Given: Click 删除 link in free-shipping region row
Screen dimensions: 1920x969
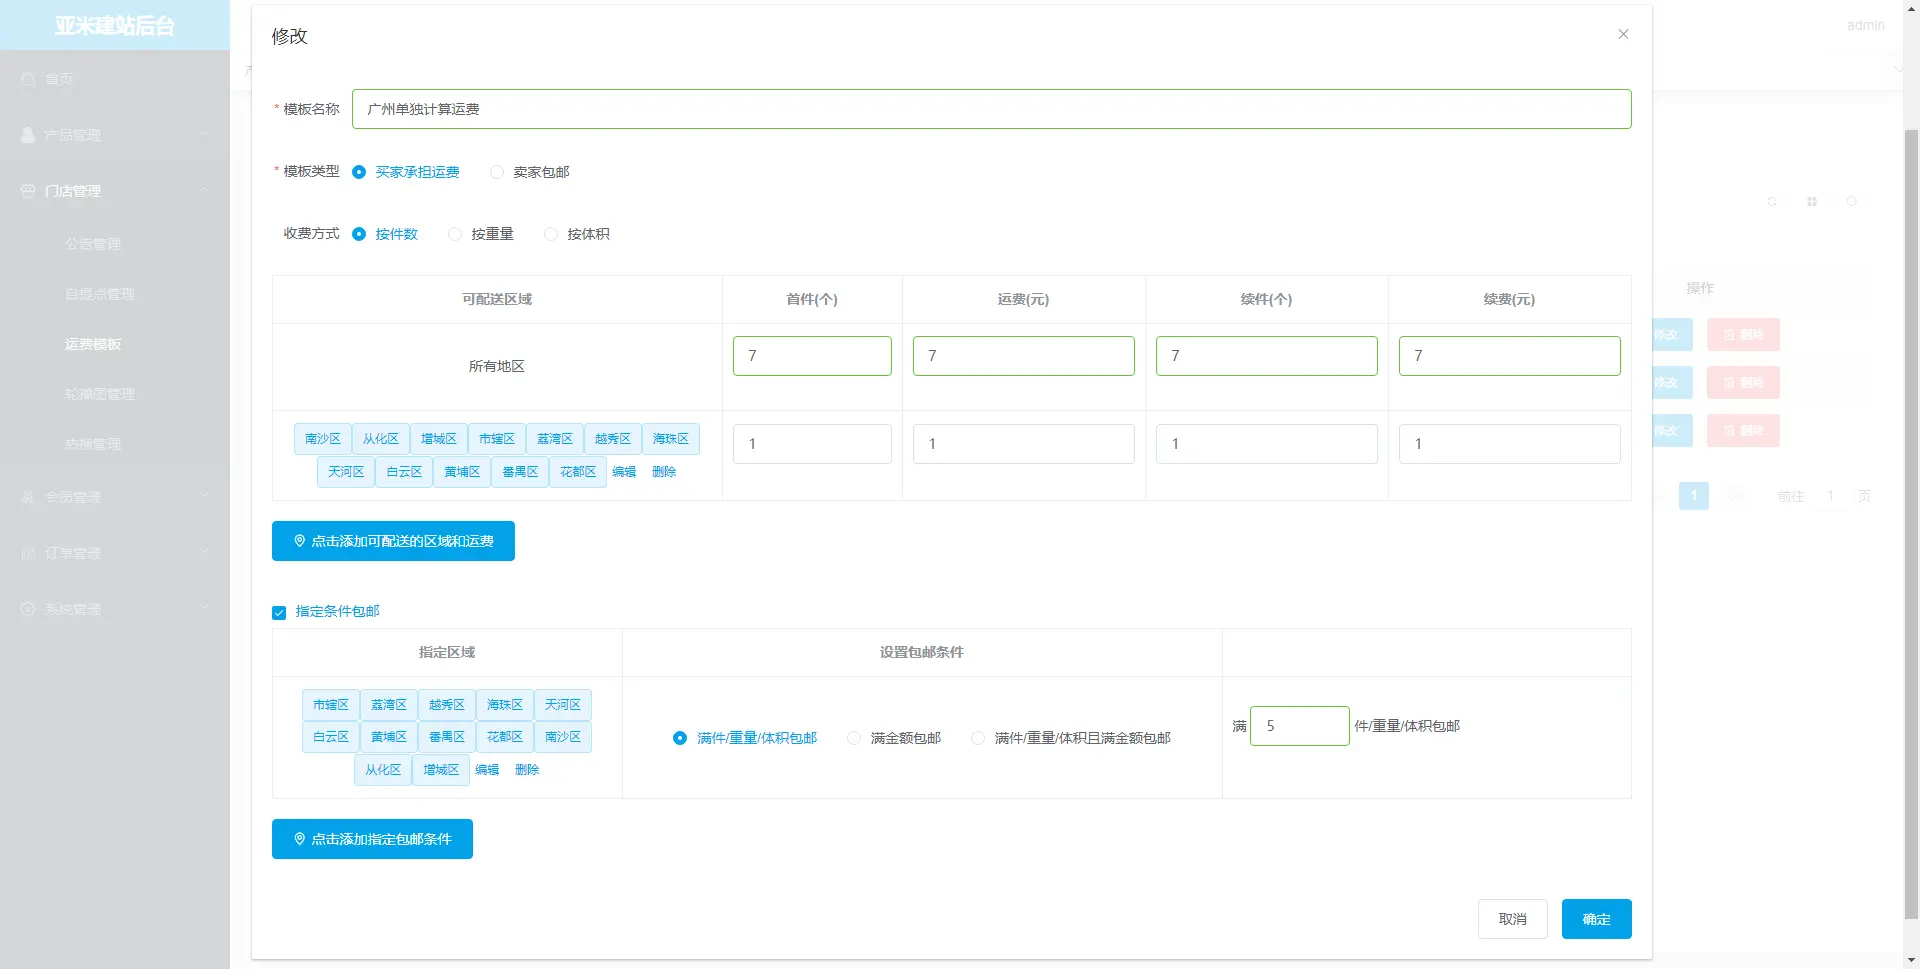Looking at the screenshot, I should pos(527,770).
